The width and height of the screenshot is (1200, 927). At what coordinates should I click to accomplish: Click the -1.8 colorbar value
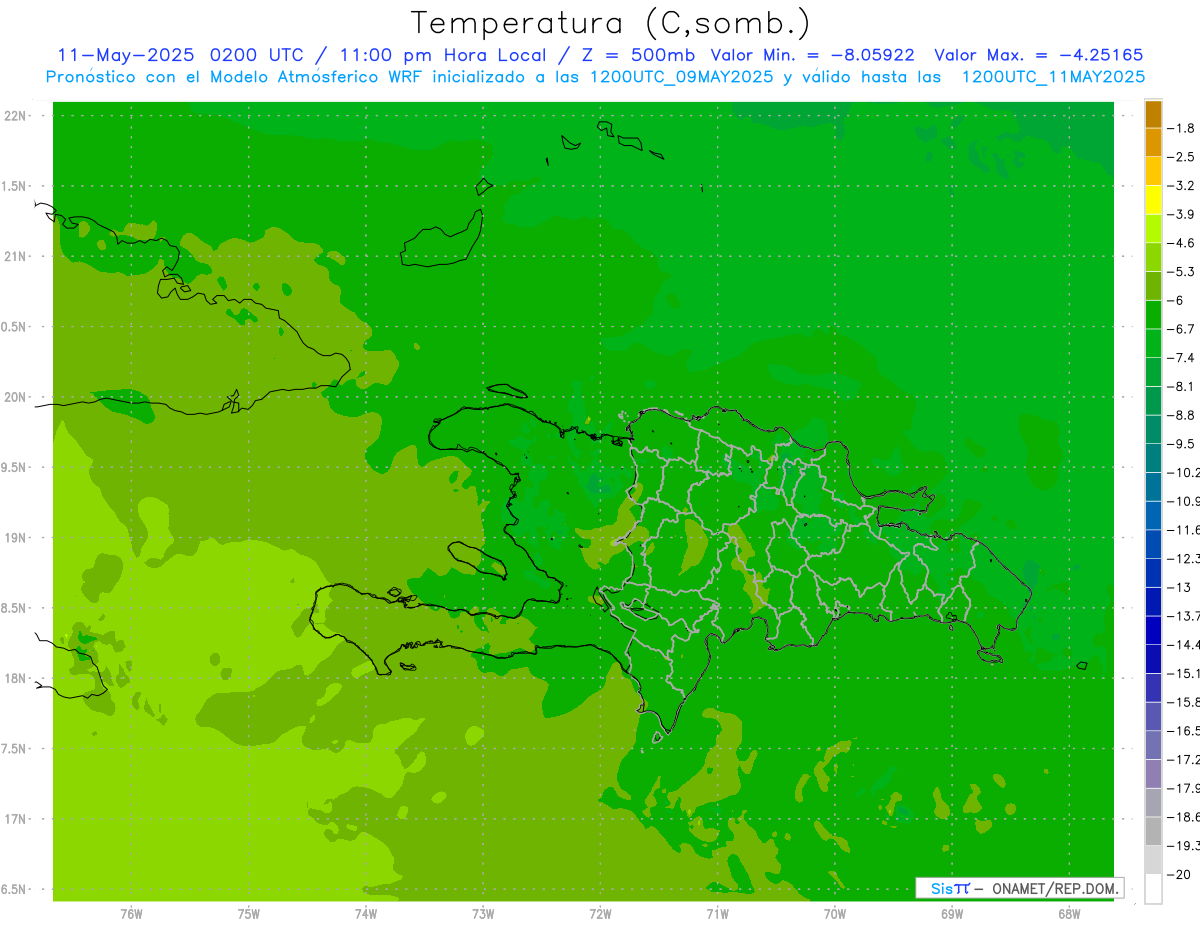tap(1181, 128)
